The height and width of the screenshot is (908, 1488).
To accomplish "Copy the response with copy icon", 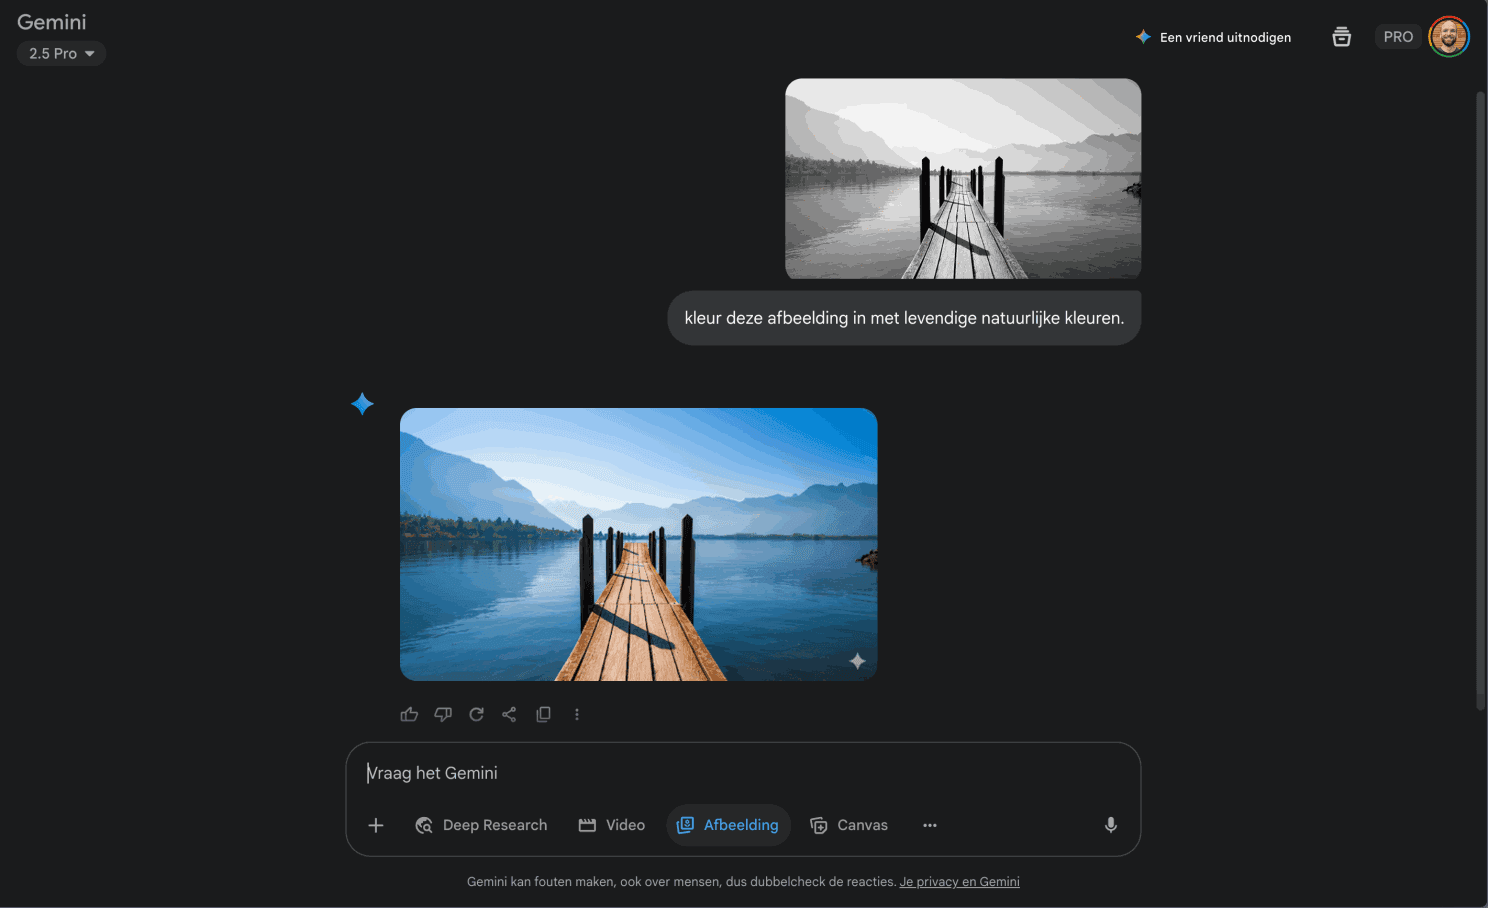I will 543,714.
